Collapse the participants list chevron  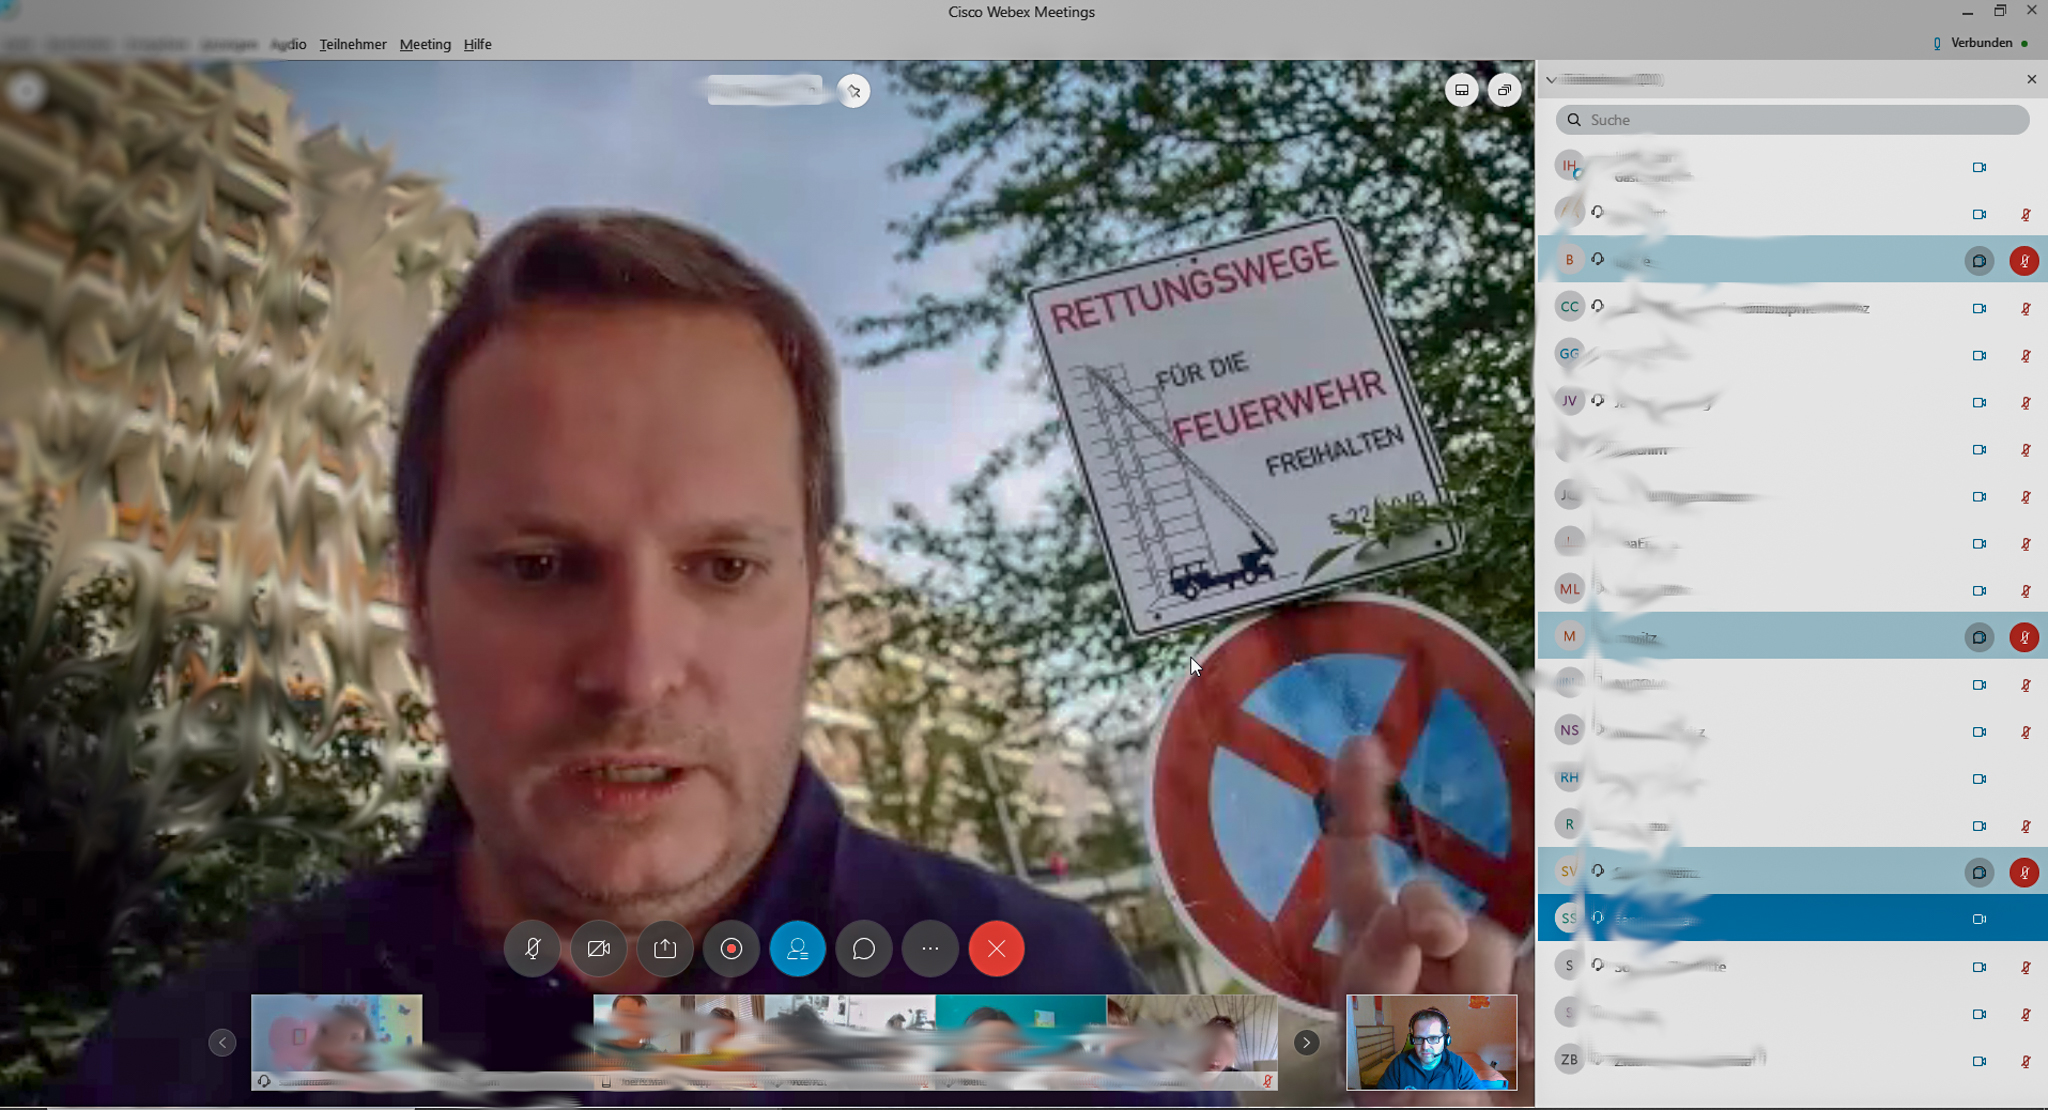[1551, 80]
